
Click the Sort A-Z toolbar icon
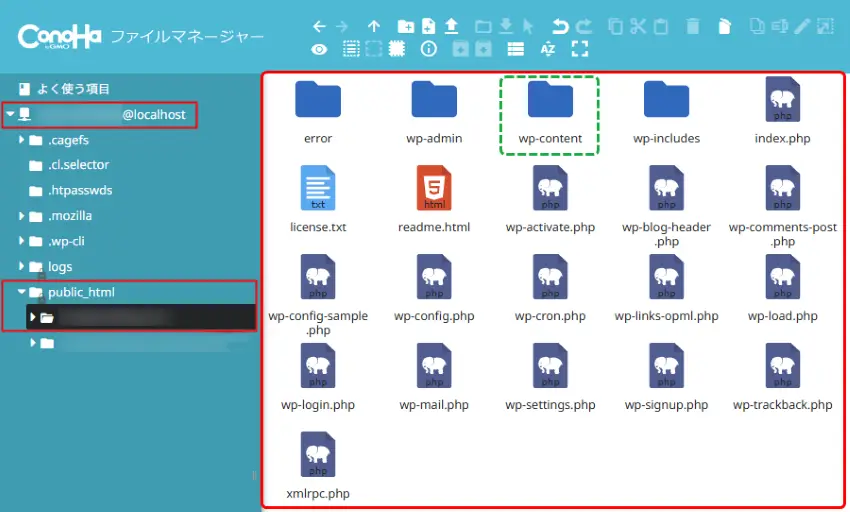pos(547,49)
